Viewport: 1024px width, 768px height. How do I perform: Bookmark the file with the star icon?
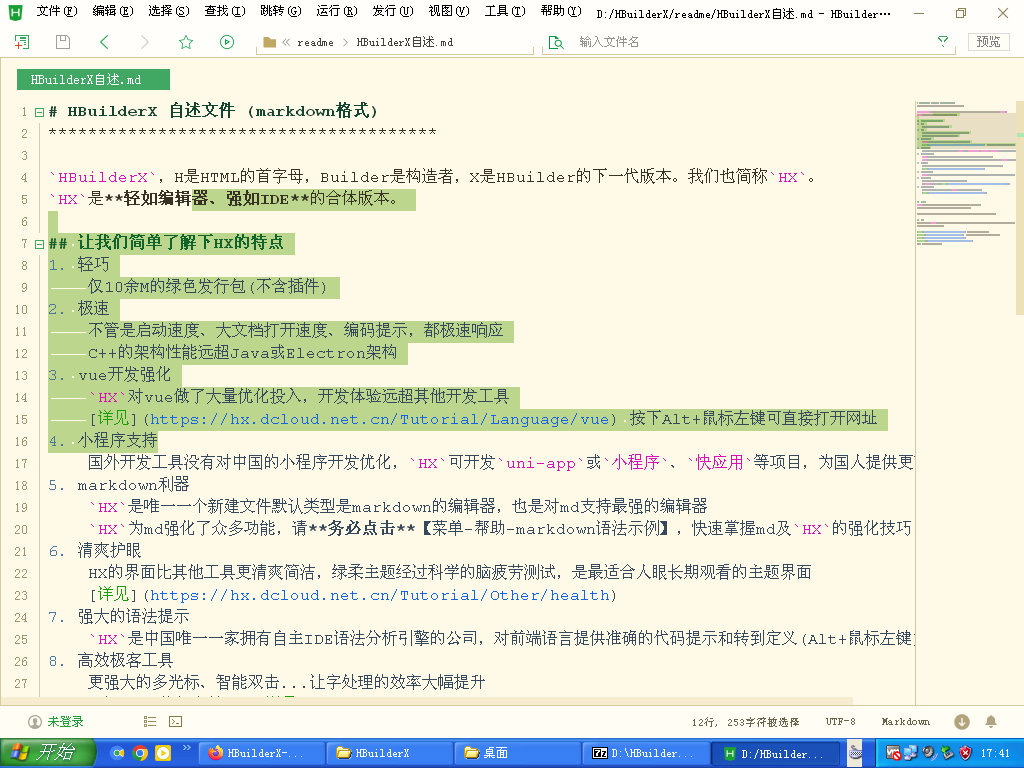185,42
